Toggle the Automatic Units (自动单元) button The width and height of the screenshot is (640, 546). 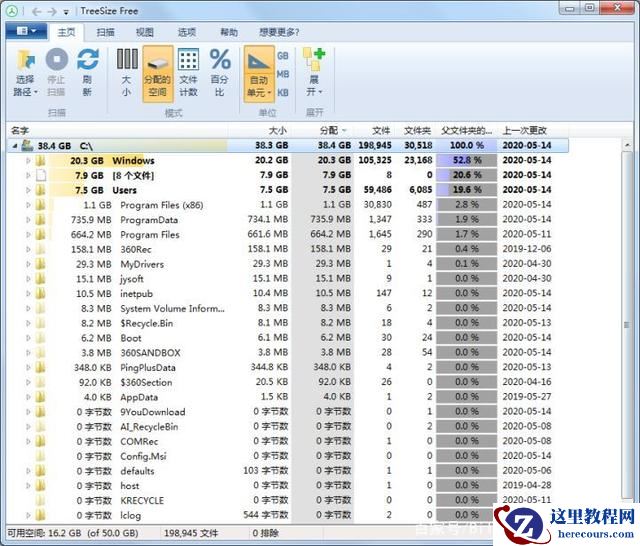pyautogui.click(x=259, y=74)
